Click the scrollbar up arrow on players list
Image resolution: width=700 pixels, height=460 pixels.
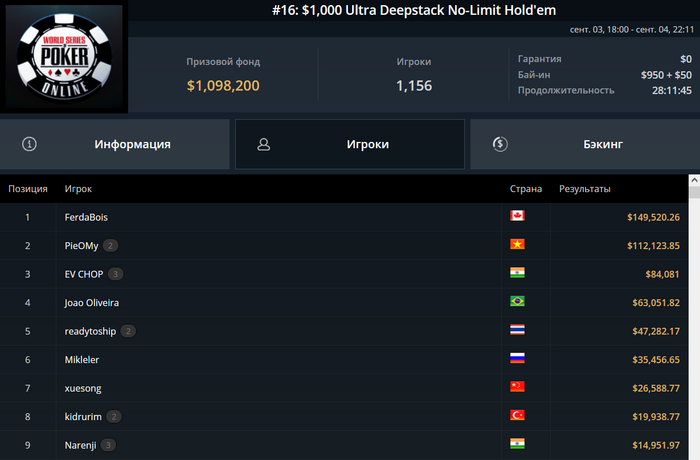click(694, 180)
